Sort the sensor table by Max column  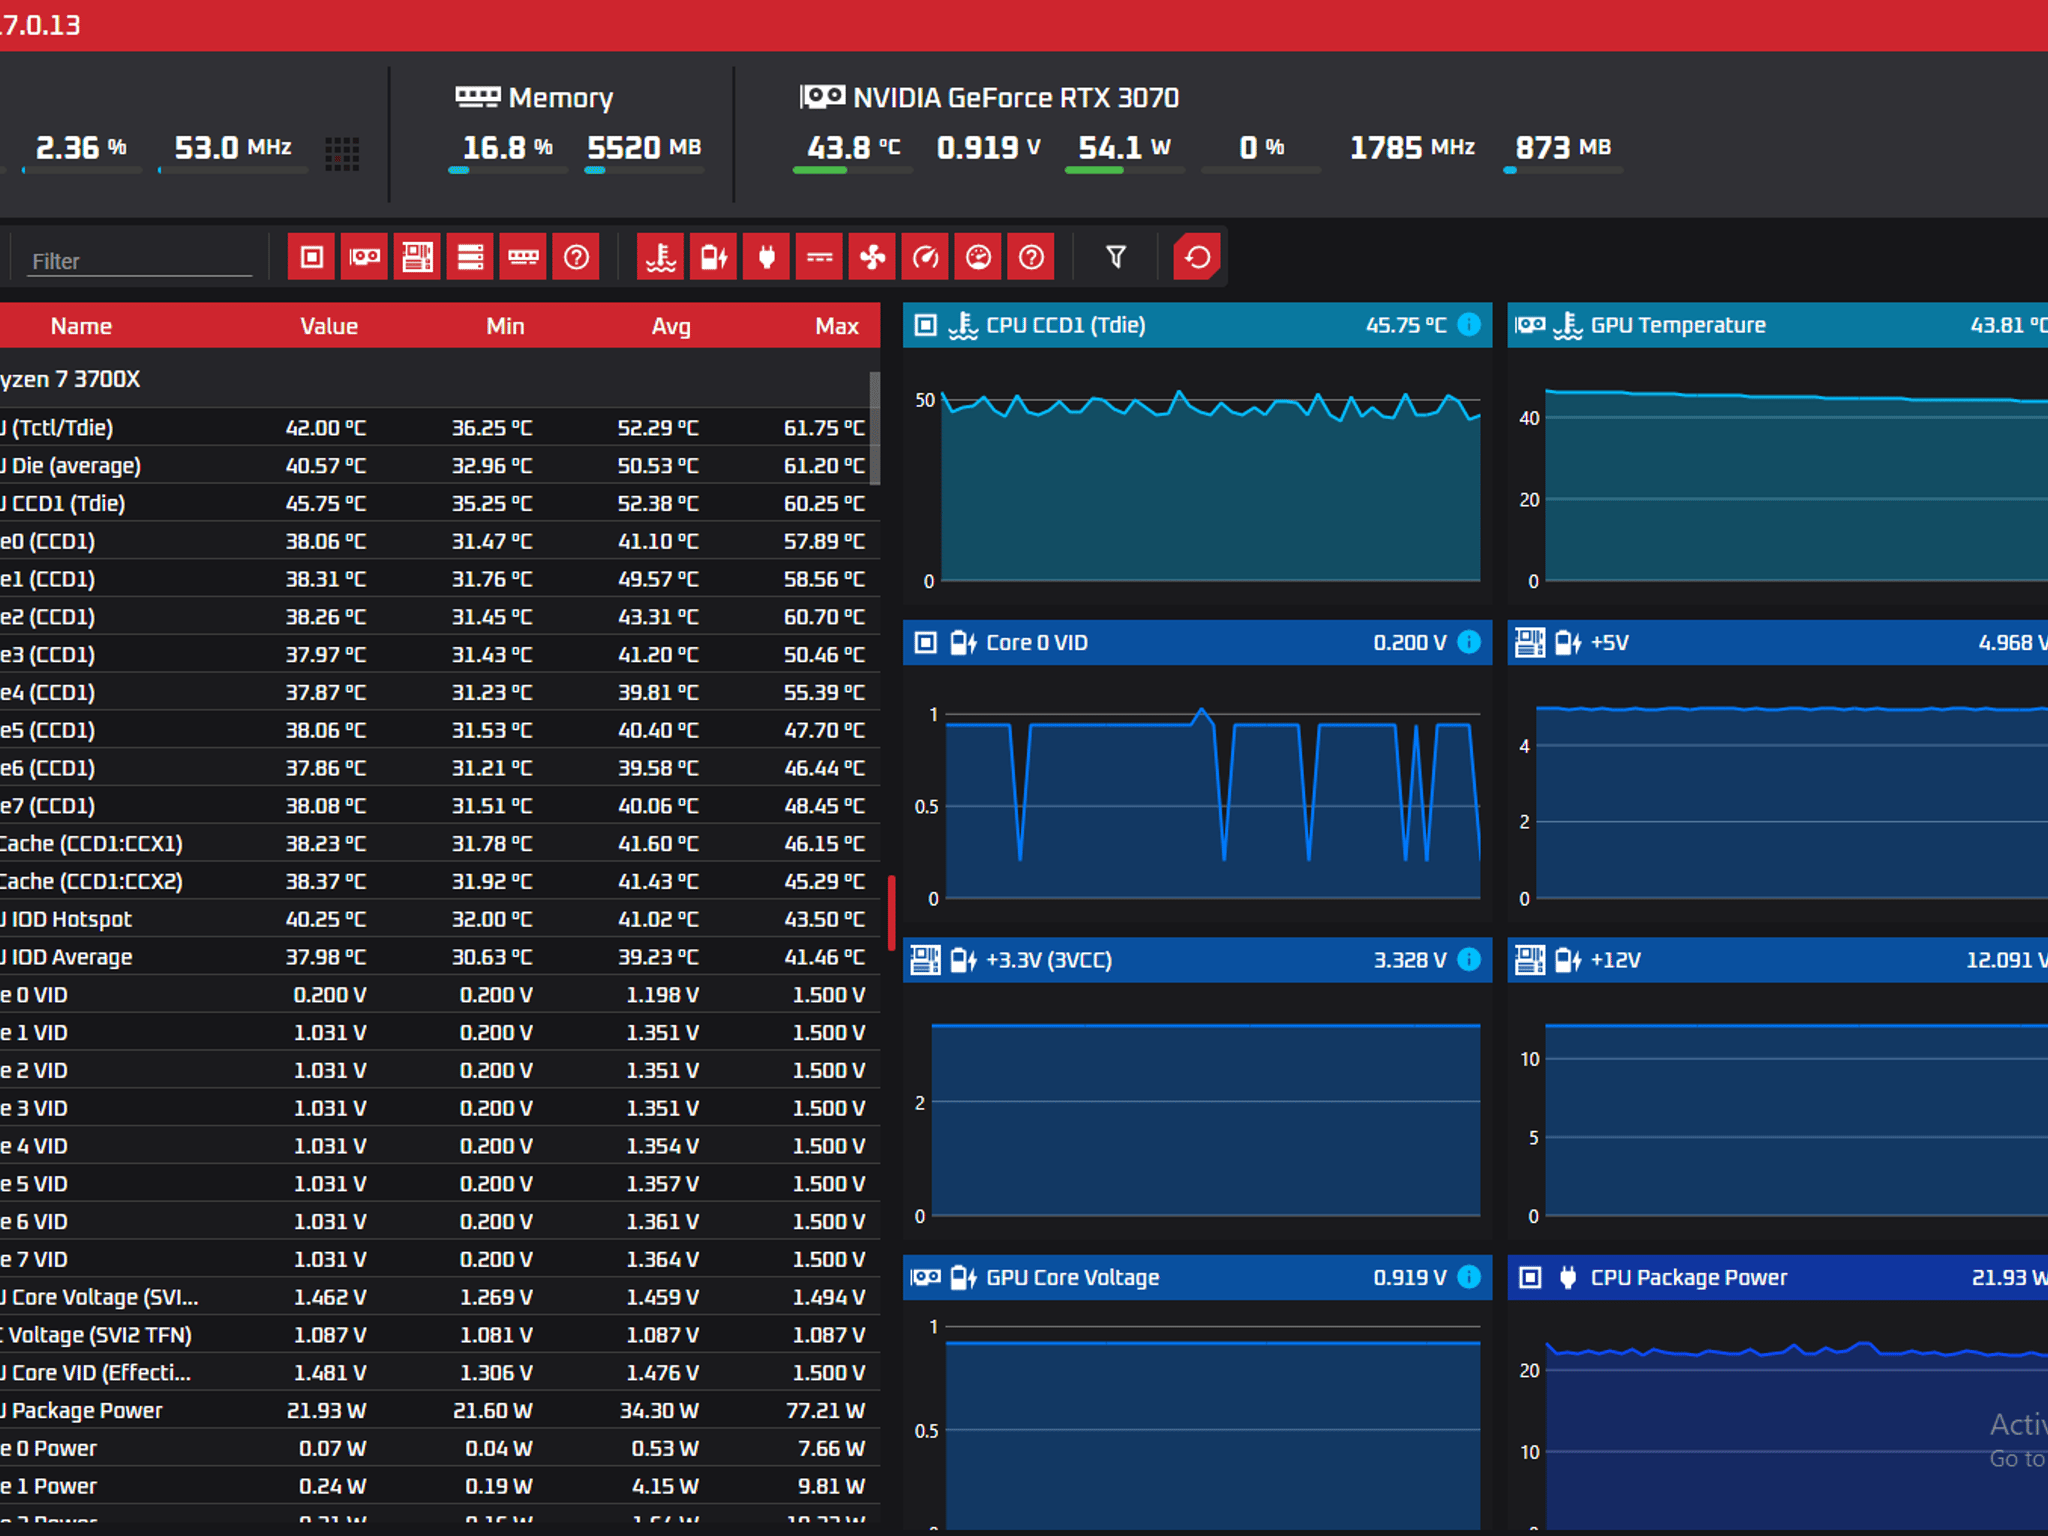837,326
